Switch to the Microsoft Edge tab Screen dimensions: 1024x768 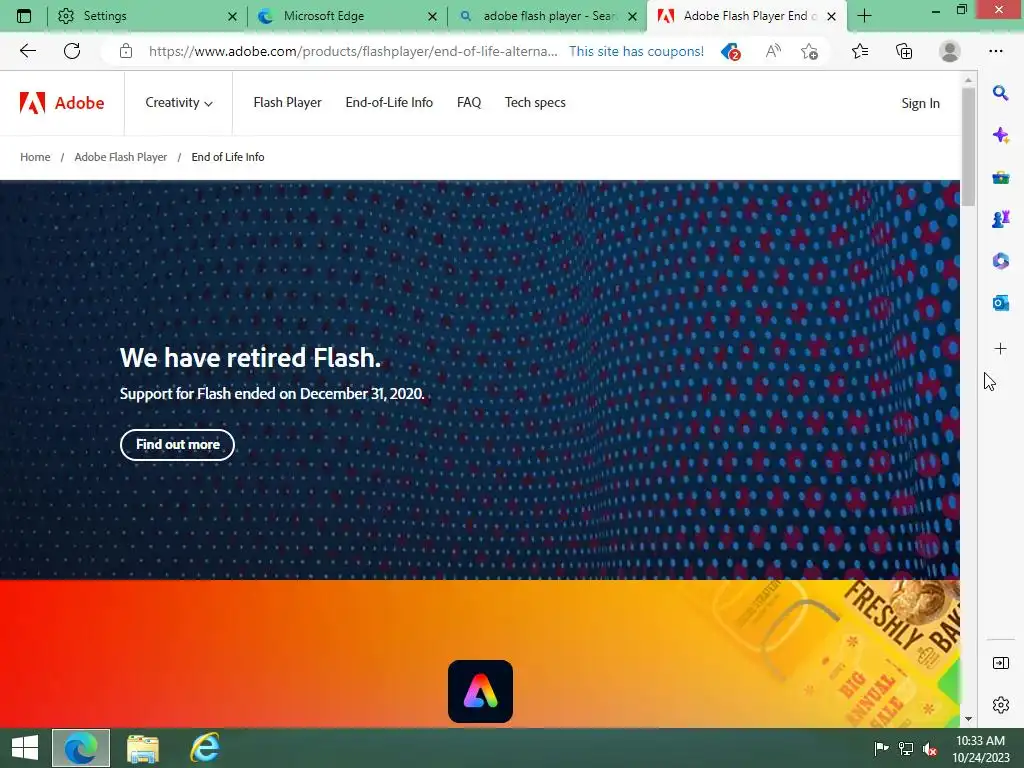[x=346, y=16]
